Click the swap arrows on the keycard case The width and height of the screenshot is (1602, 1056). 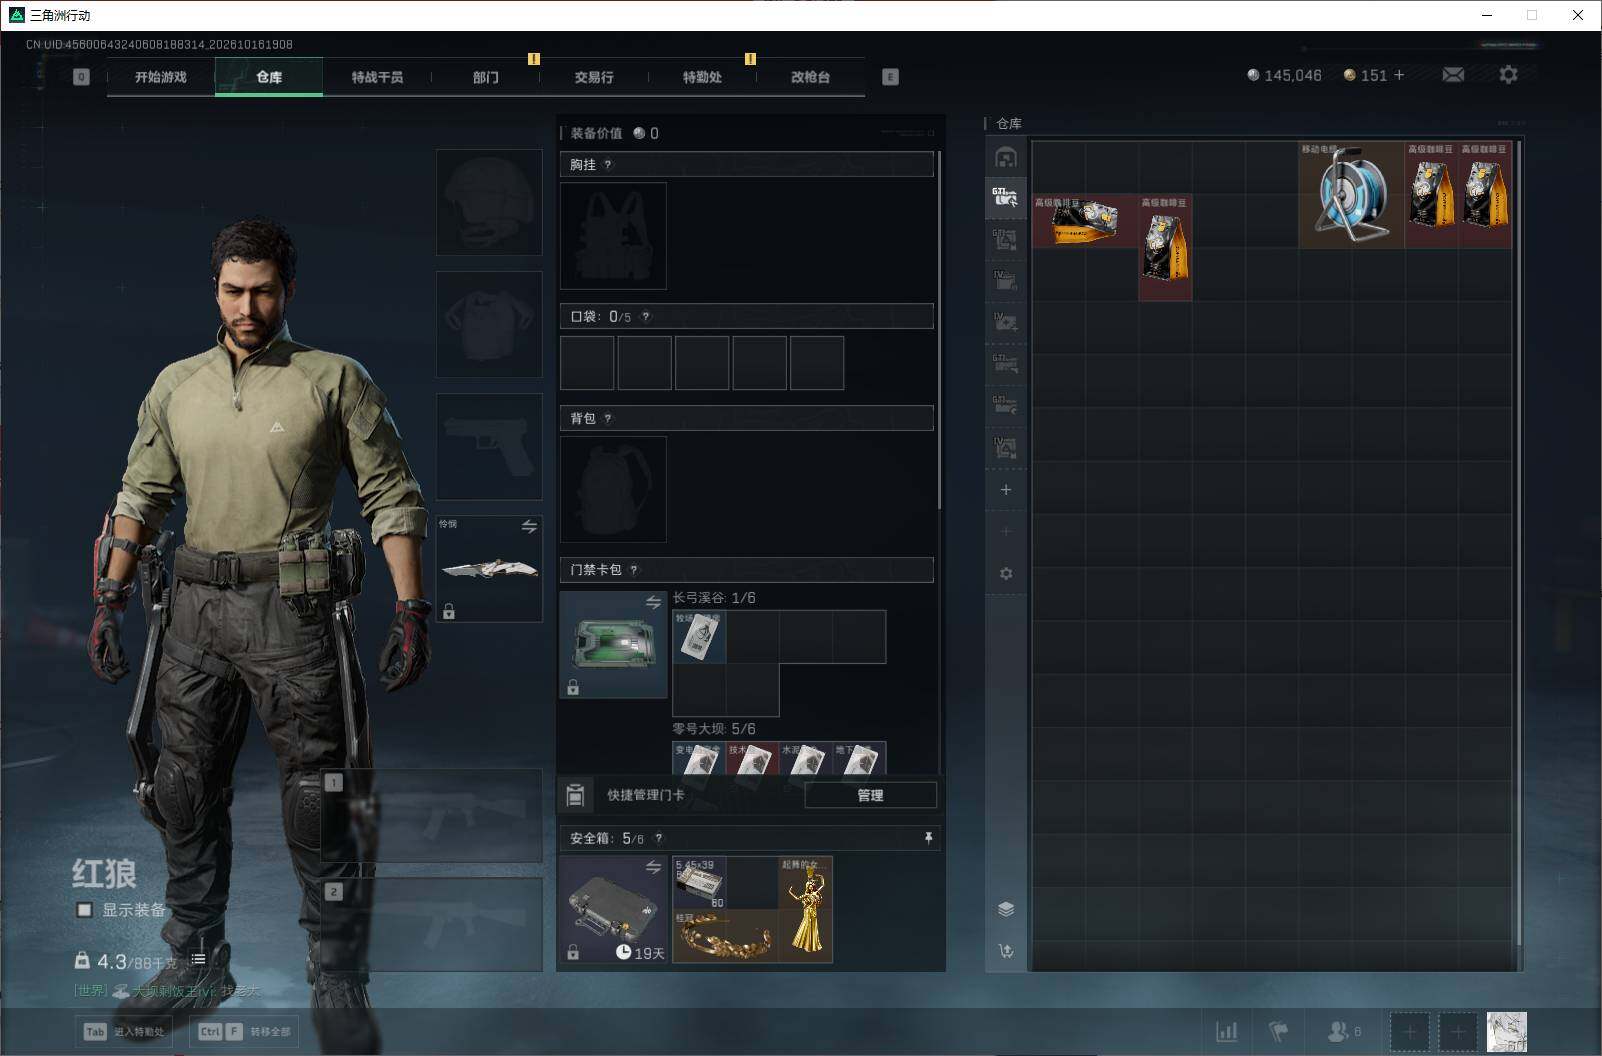pos(653,602)
